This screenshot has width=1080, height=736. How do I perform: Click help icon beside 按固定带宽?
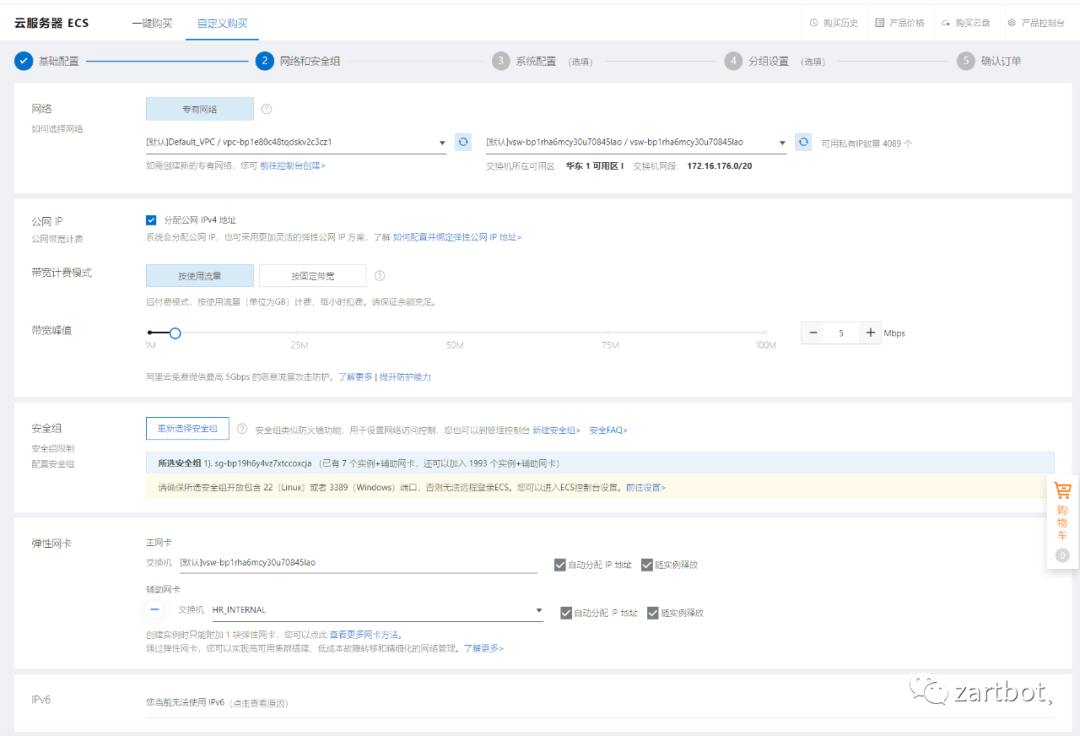tap(380, 275)
